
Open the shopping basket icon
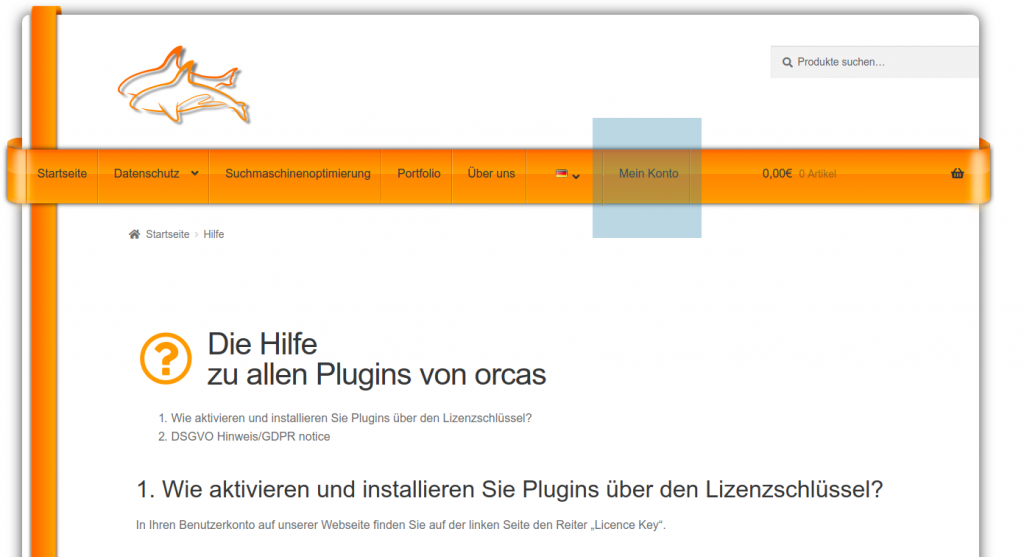[957, 173]
